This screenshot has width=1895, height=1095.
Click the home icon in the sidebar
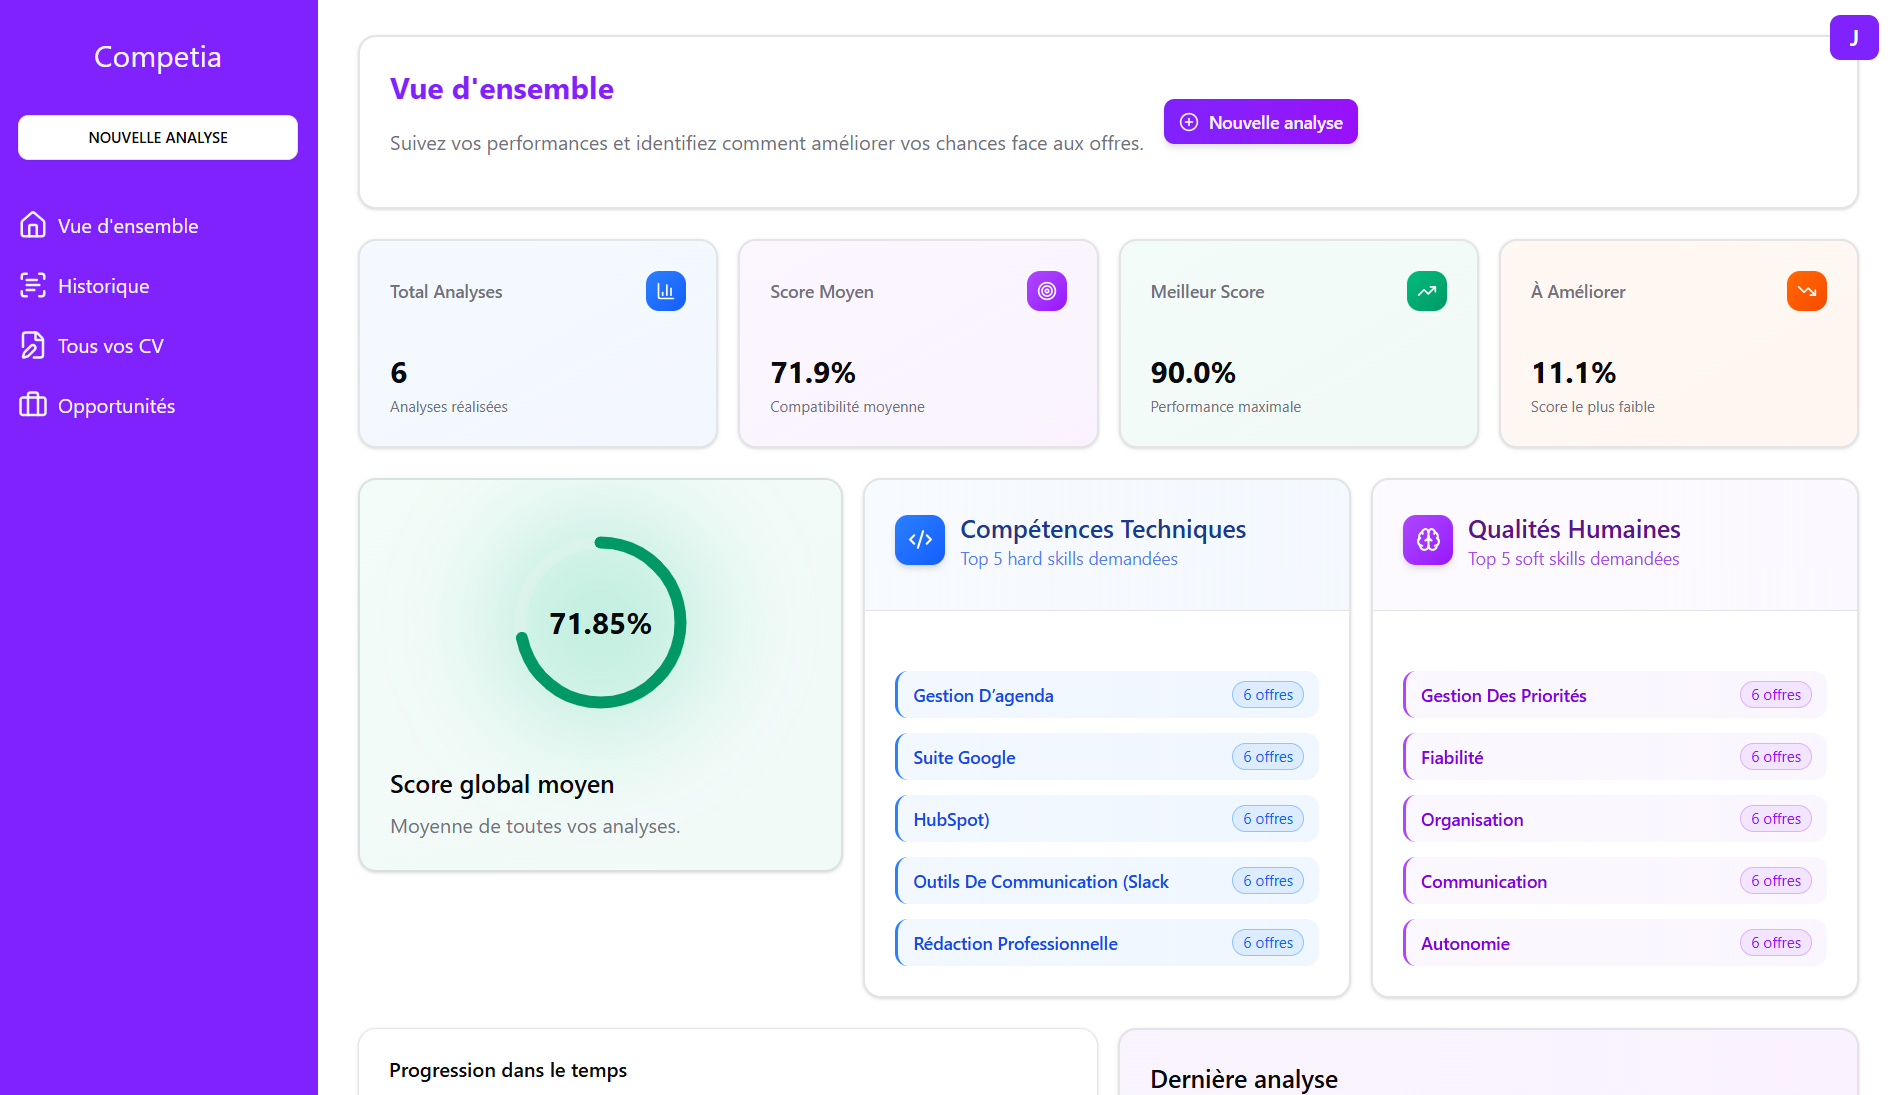coord(33,225)
